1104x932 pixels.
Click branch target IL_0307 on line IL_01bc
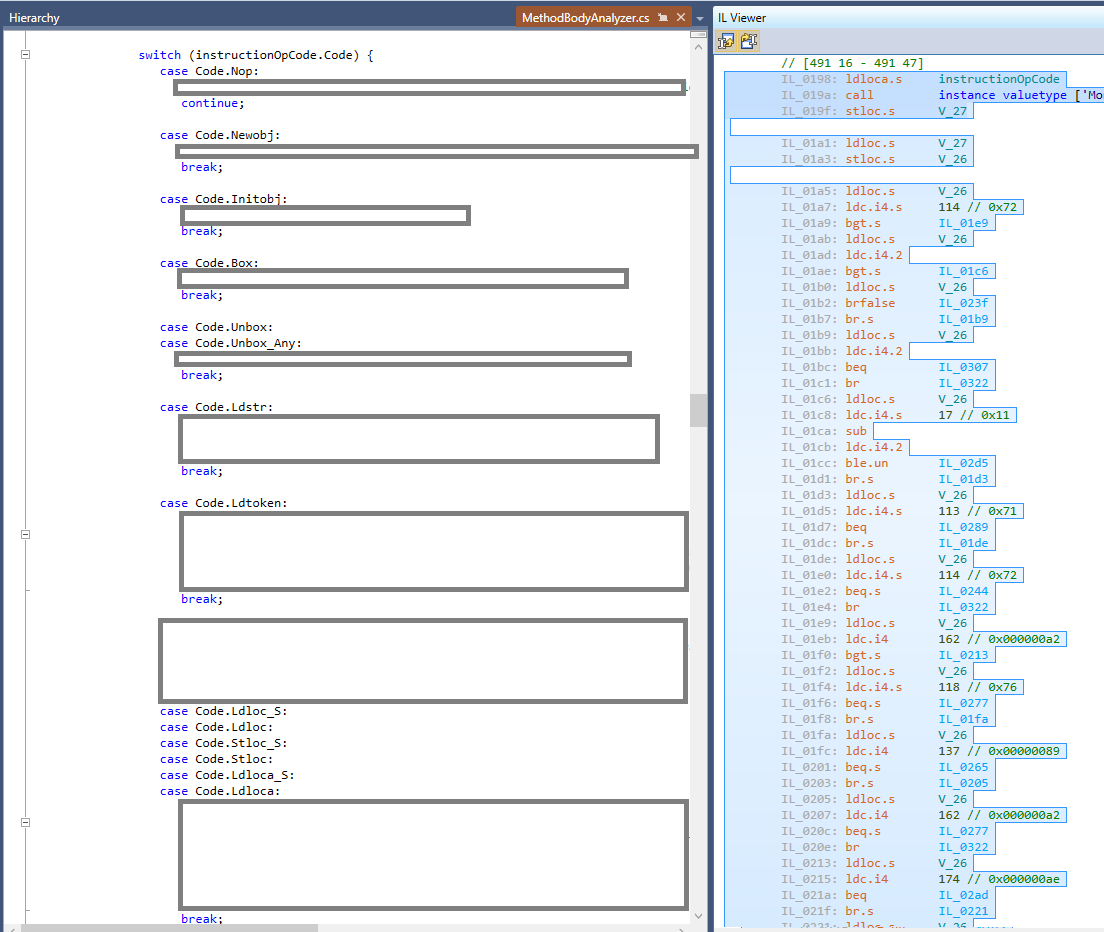pos(963,367)
